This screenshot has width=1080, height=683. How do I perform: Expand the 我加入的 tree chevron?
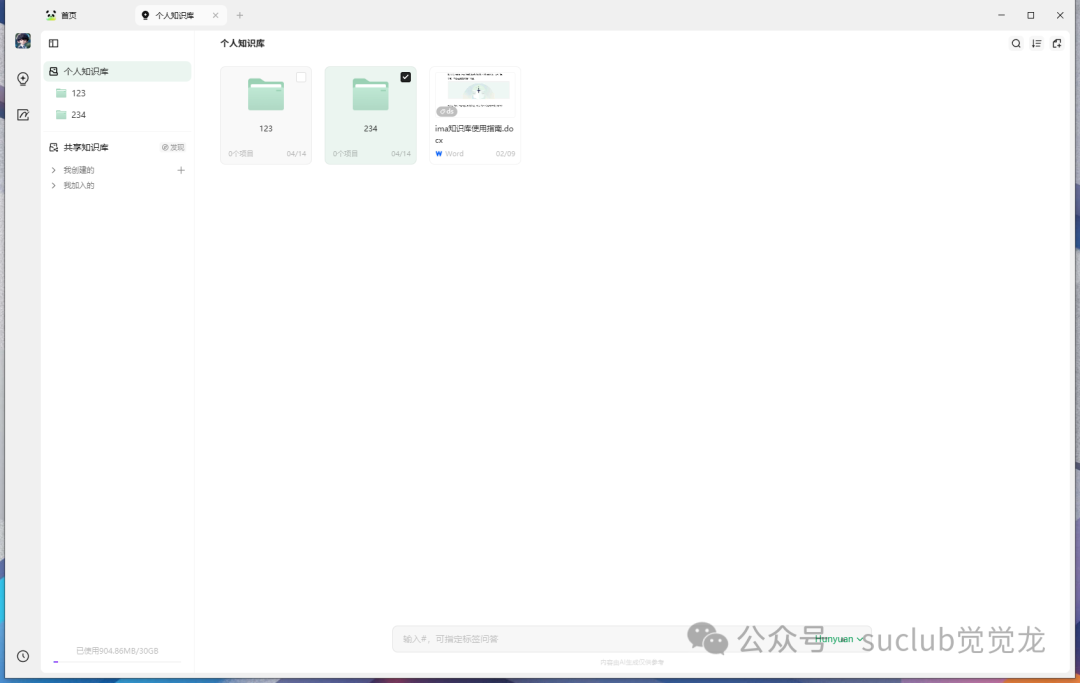[54, 186]
